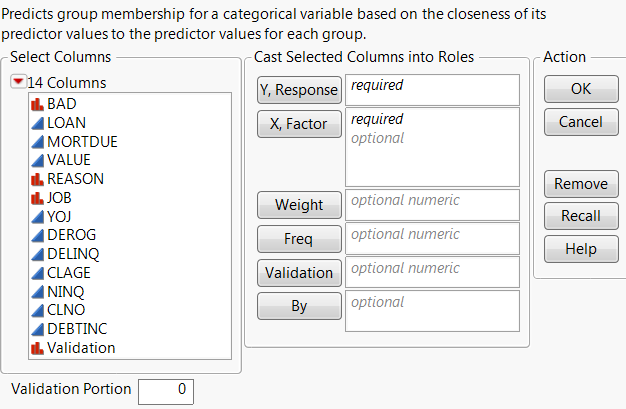Open the red triangle 14 Columns menu
Viewport: 626px width, 409px height.
(x=19, y=83)
